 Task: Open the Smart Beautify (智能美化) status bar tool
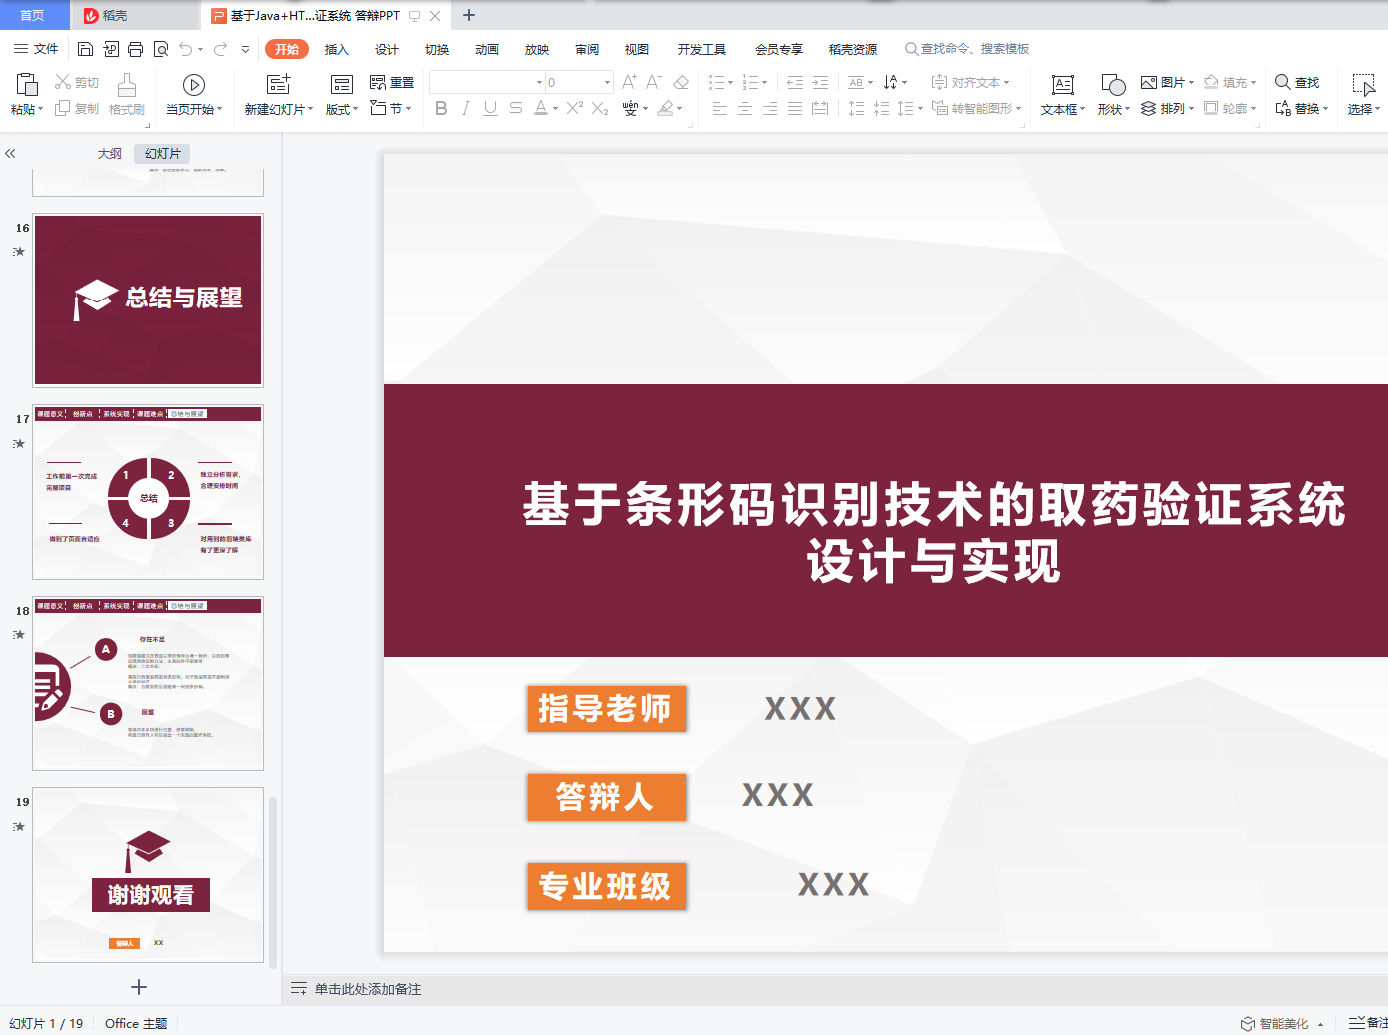pos(1283,1023)
